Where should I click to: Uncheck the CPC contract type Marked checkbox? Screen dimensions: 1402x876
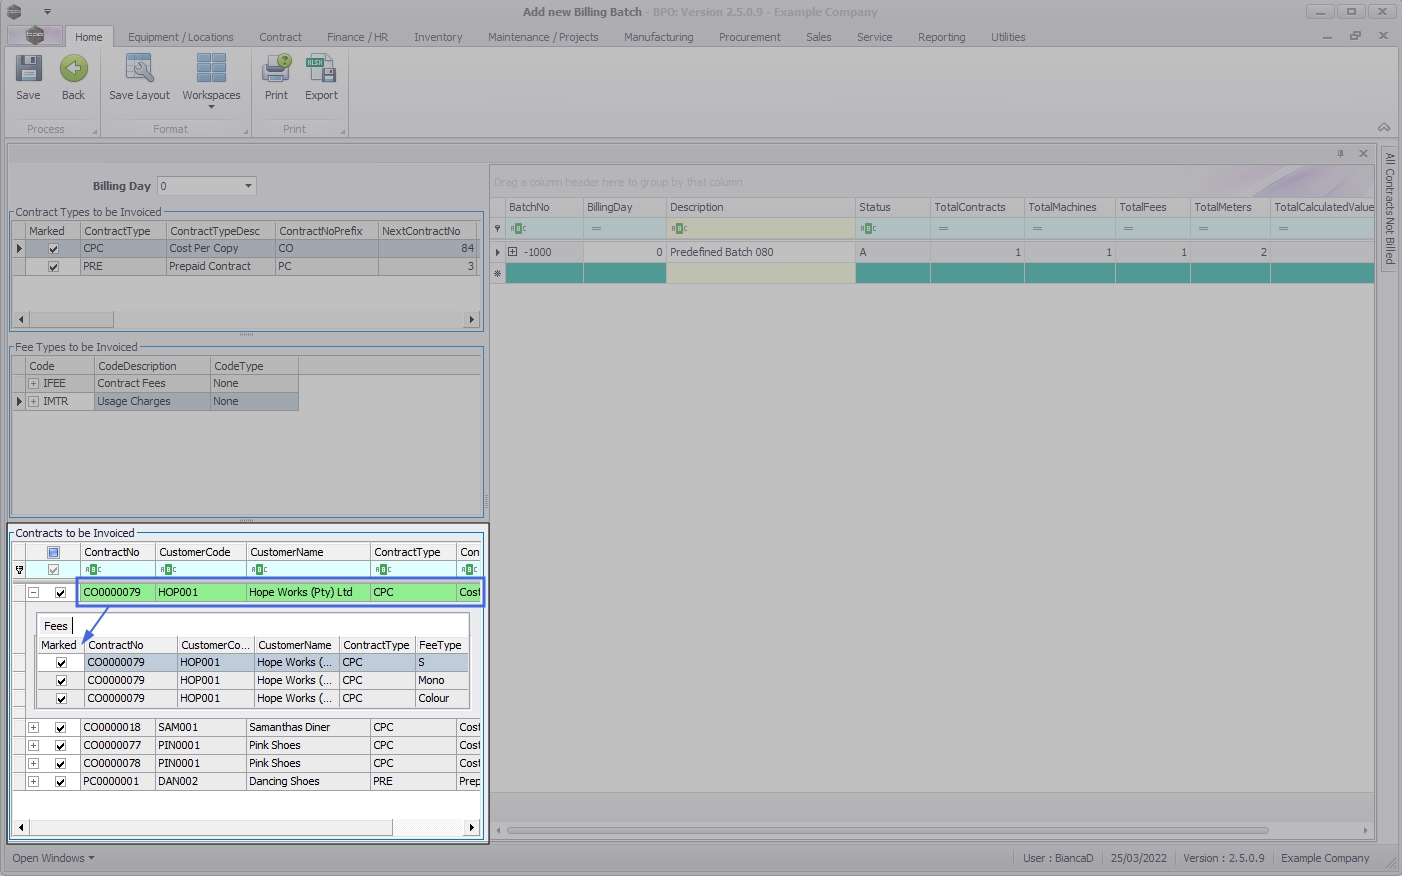click(x=54, y=249)
